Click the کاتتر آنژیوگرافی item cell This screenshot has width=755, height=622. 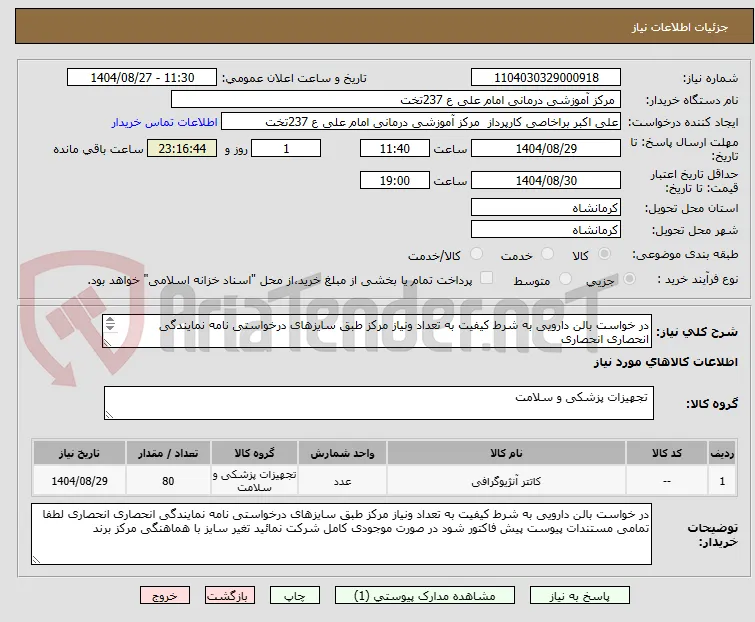click(506, 480)
